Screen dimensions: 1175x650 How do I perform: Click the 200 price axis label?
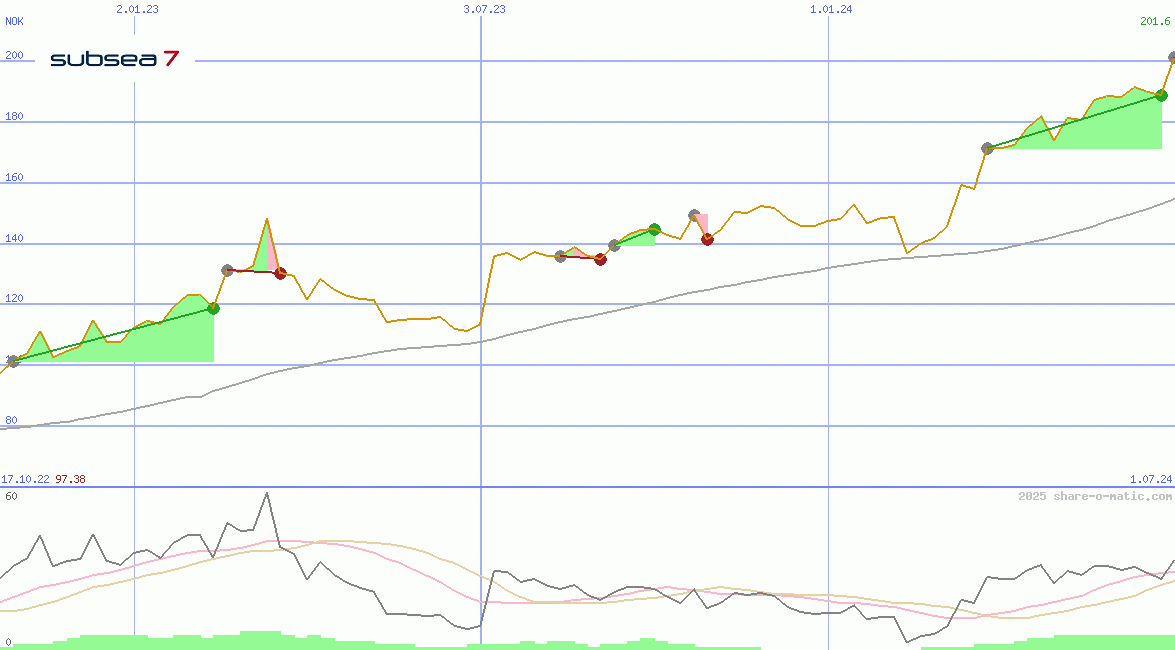coord(14,56)
